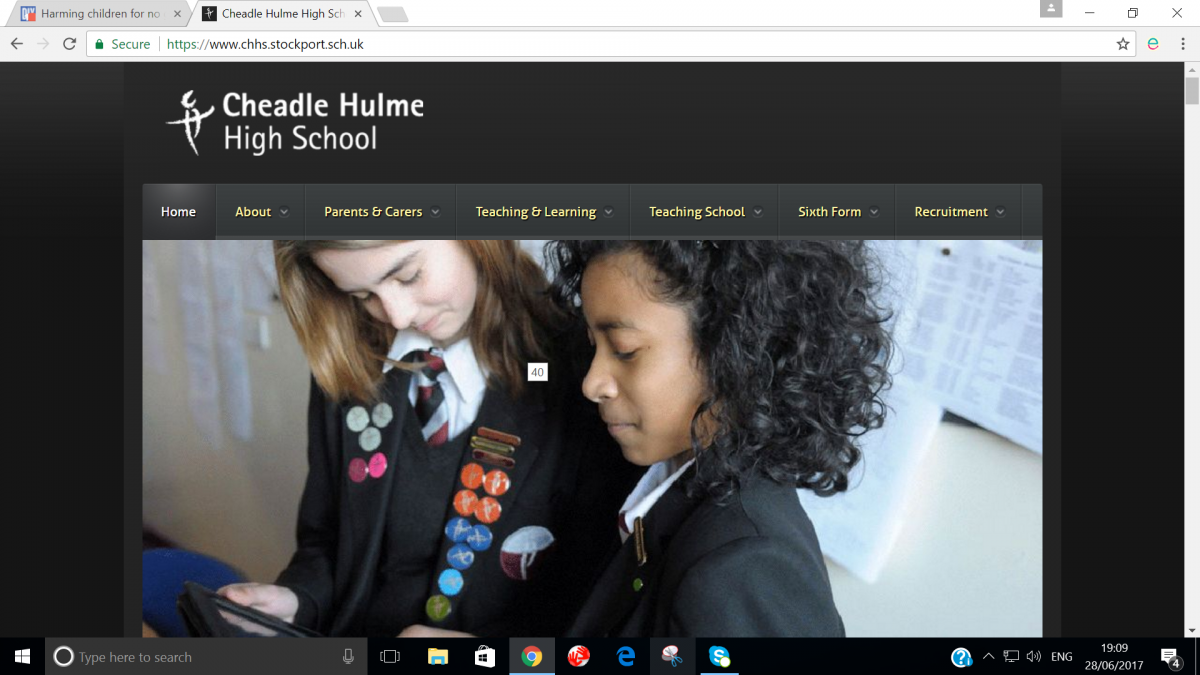The image size is (1200, 675).
Task: Expand the About dropdown menu
Action: [x=261, y=212]
